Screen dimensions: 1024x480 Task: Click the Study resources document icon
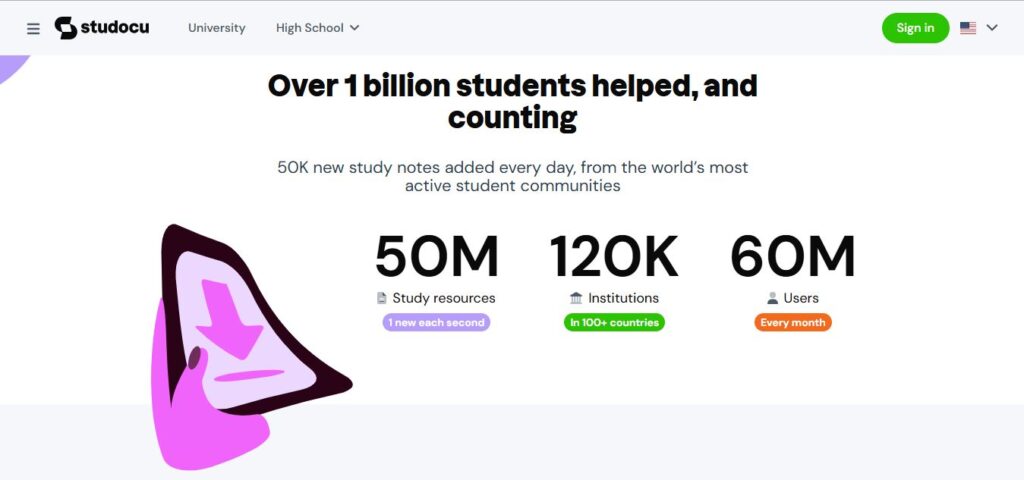coord(381,298)
